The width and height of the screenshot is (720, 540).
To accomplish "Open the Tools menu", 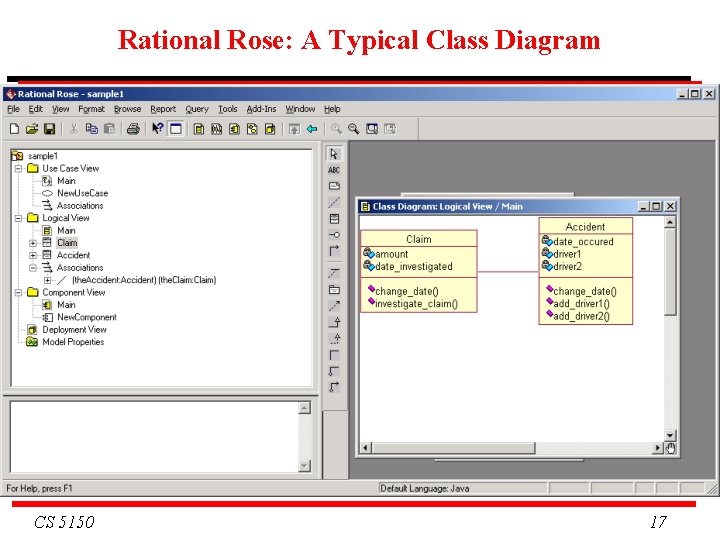I will (x=227, y=109).
